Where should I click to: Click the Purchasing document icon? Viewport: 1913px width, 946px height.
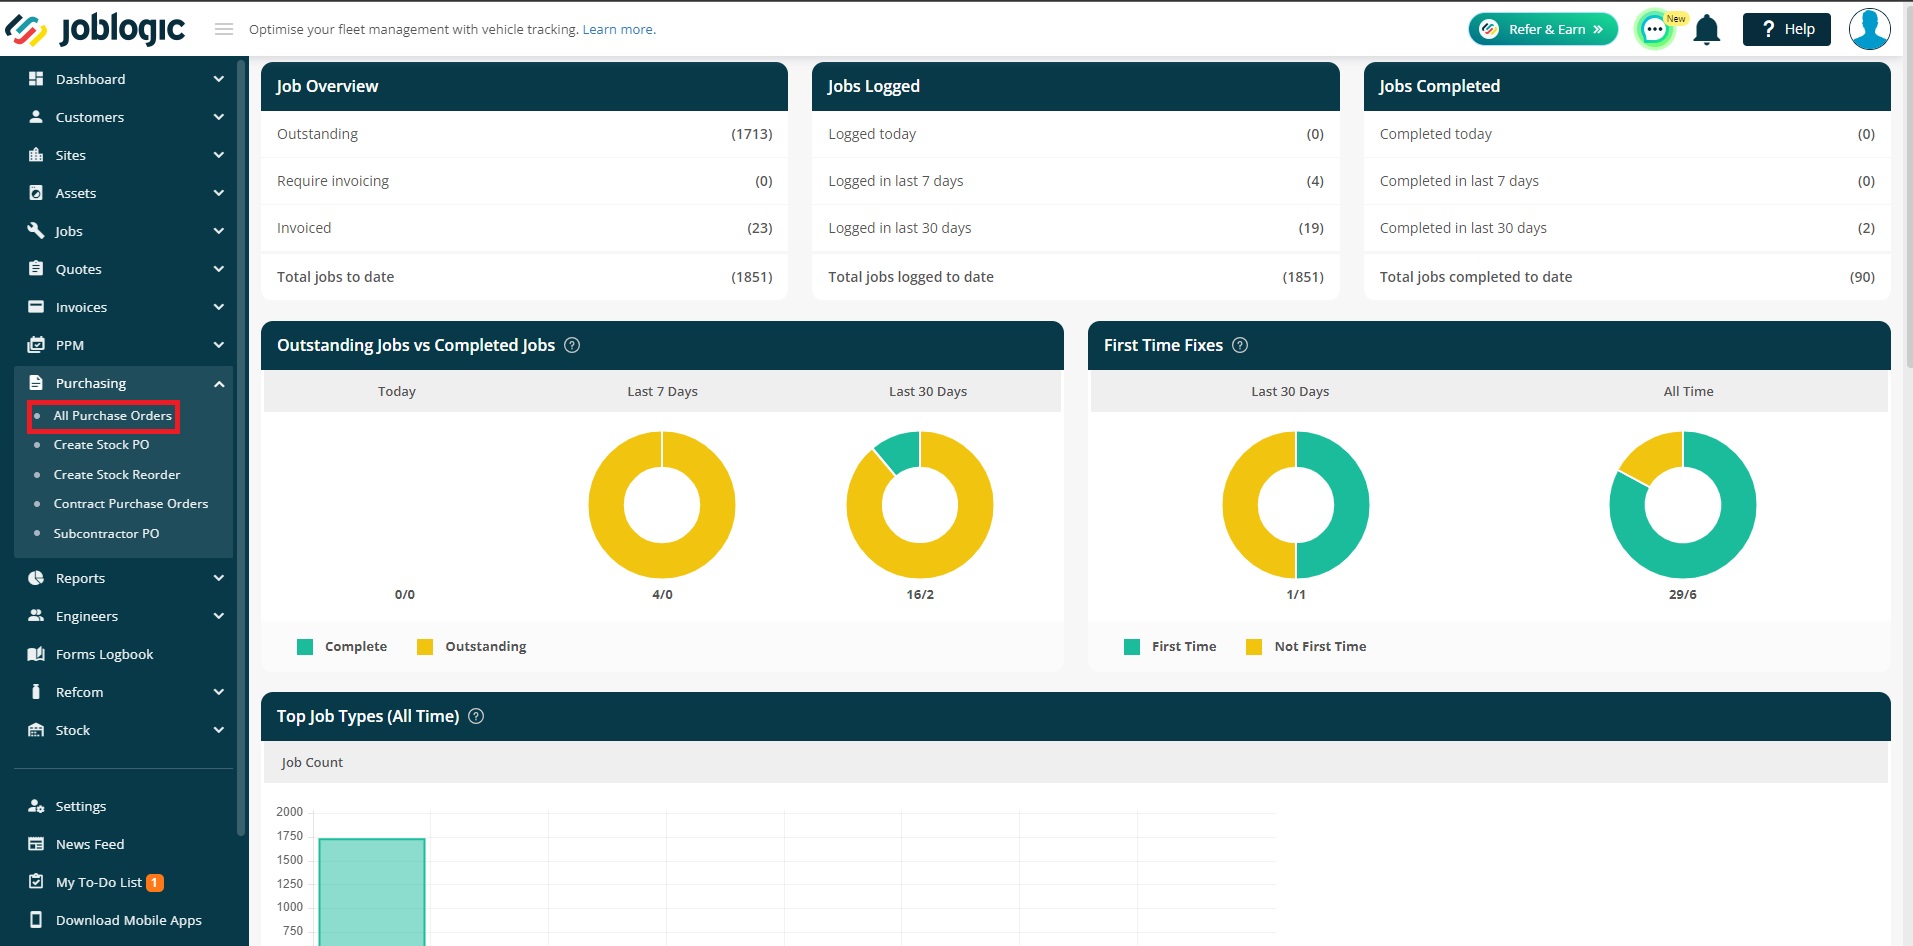click(x=36, y=383)
